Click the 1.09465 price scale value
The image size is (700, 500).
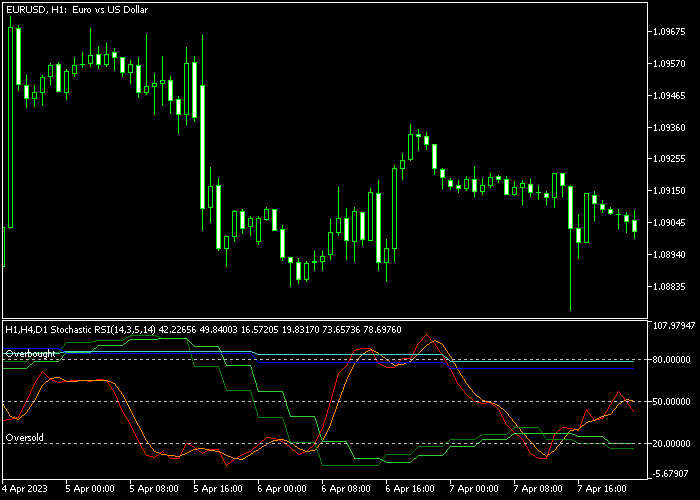tap(669, 96)
